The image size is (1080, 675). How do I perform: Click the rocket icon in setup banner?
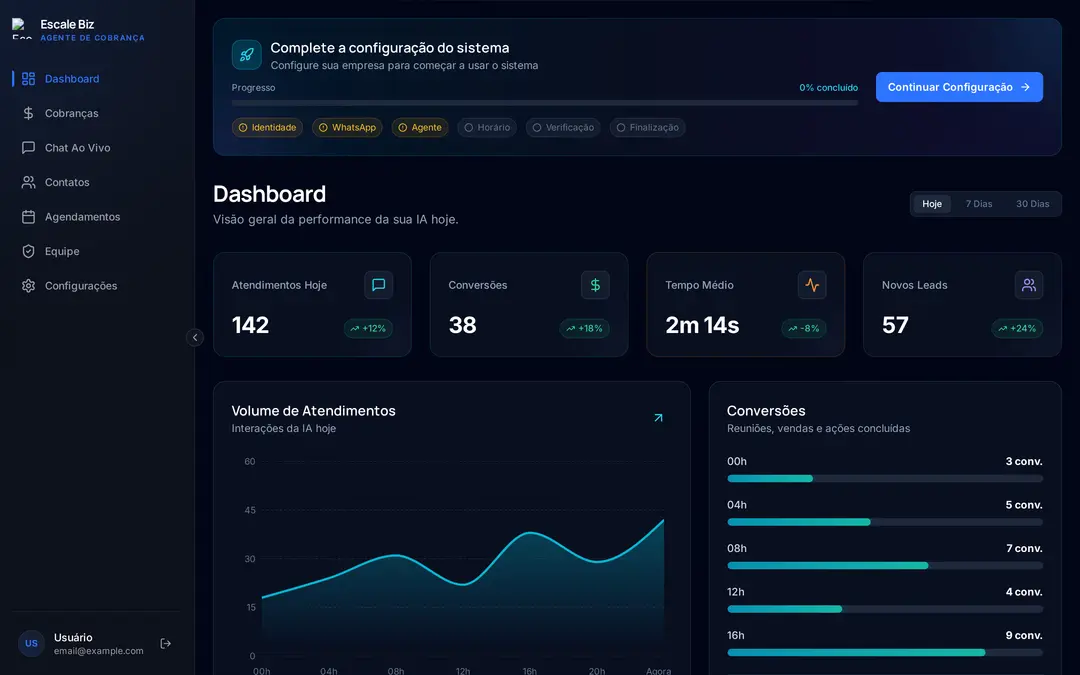[247, 55]
